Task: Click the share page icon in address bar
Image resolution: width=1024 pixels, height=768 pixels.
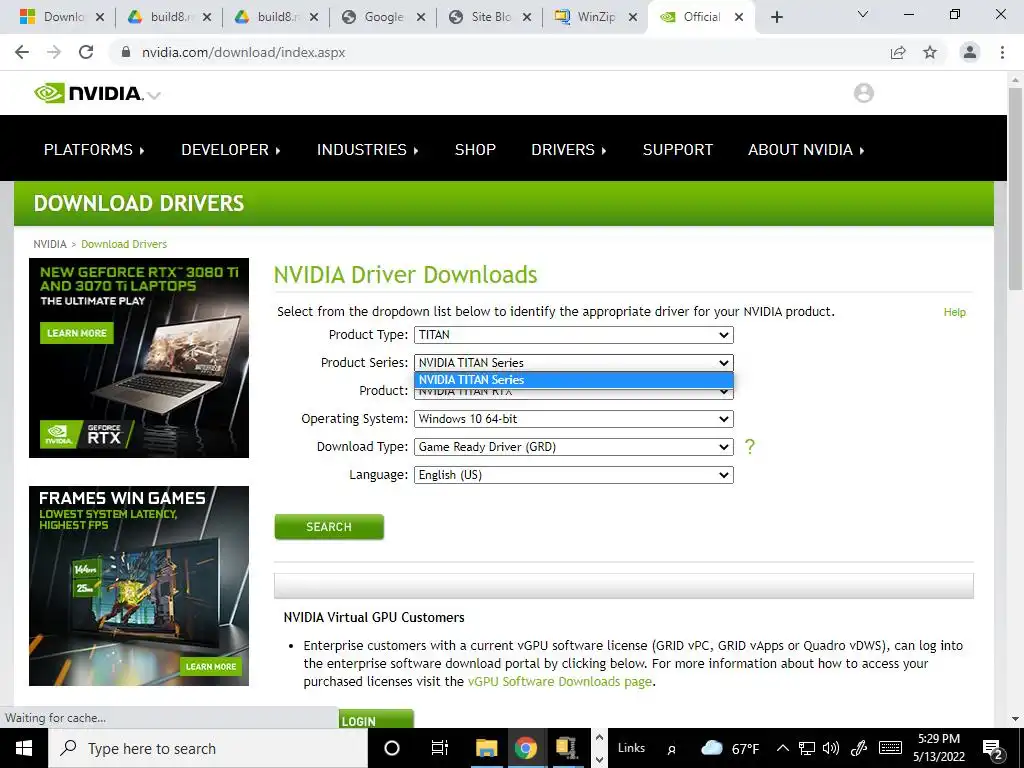Action: [898, 52]
